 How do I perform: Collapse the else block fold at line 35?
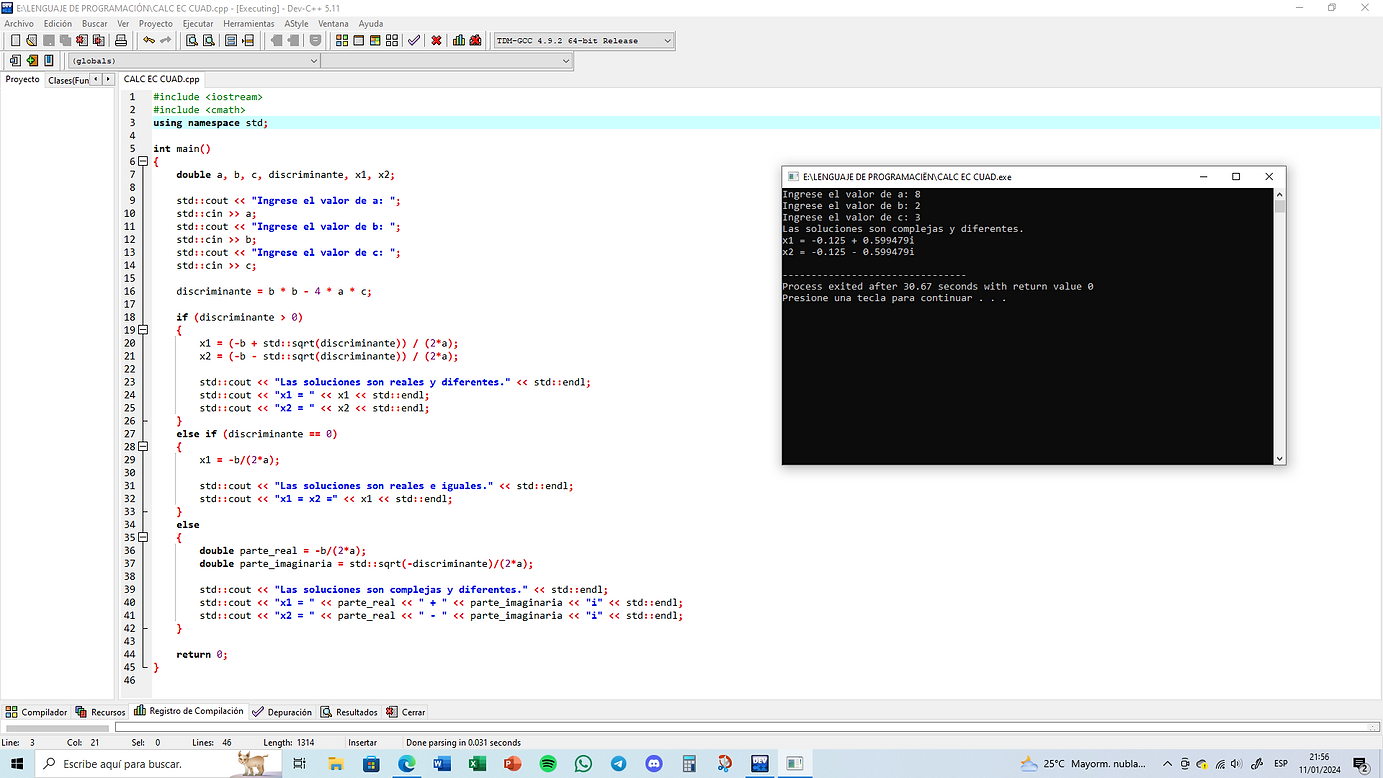pos(142,538)
